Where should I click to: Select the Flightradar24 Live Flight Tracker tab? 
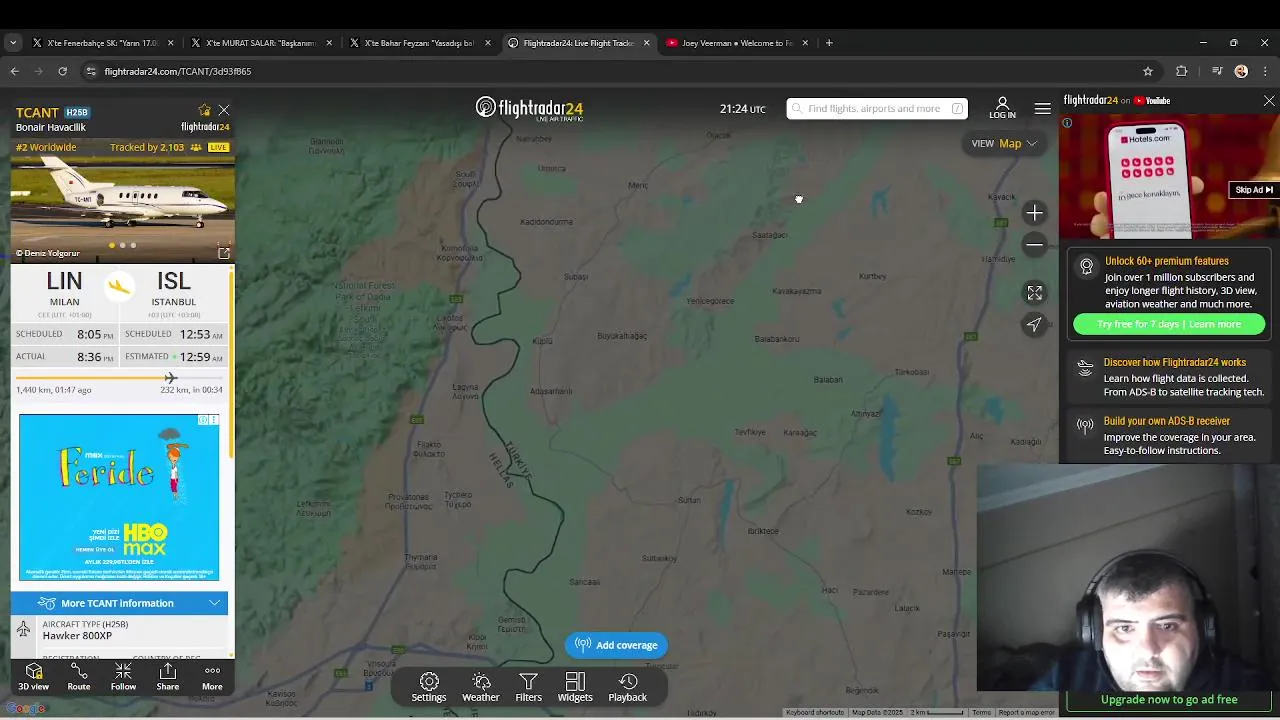tap(578, 43)
